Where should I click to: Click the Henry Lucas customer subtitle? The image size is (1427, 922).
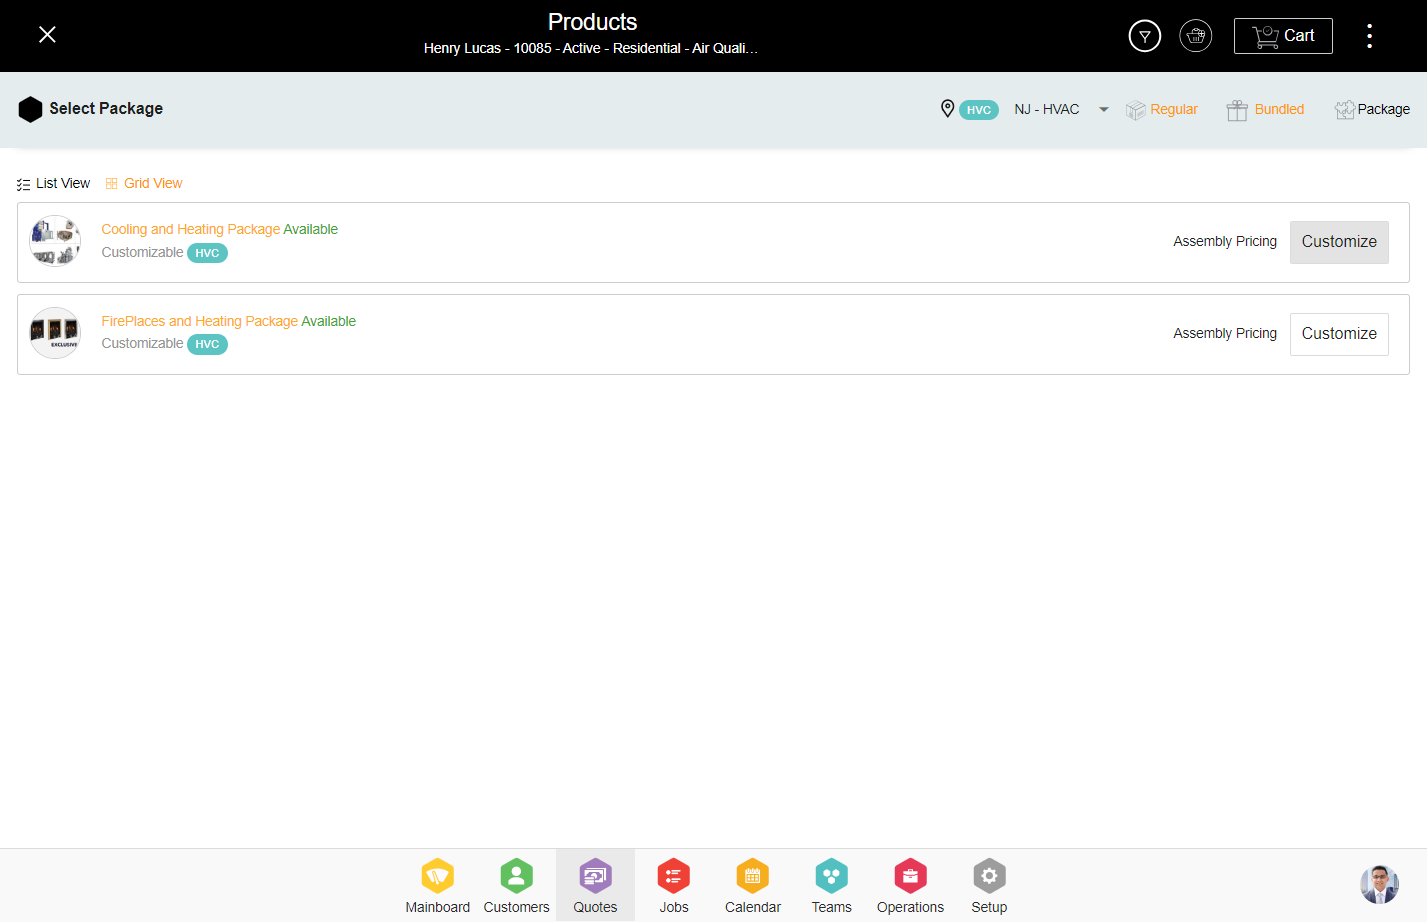591,49
